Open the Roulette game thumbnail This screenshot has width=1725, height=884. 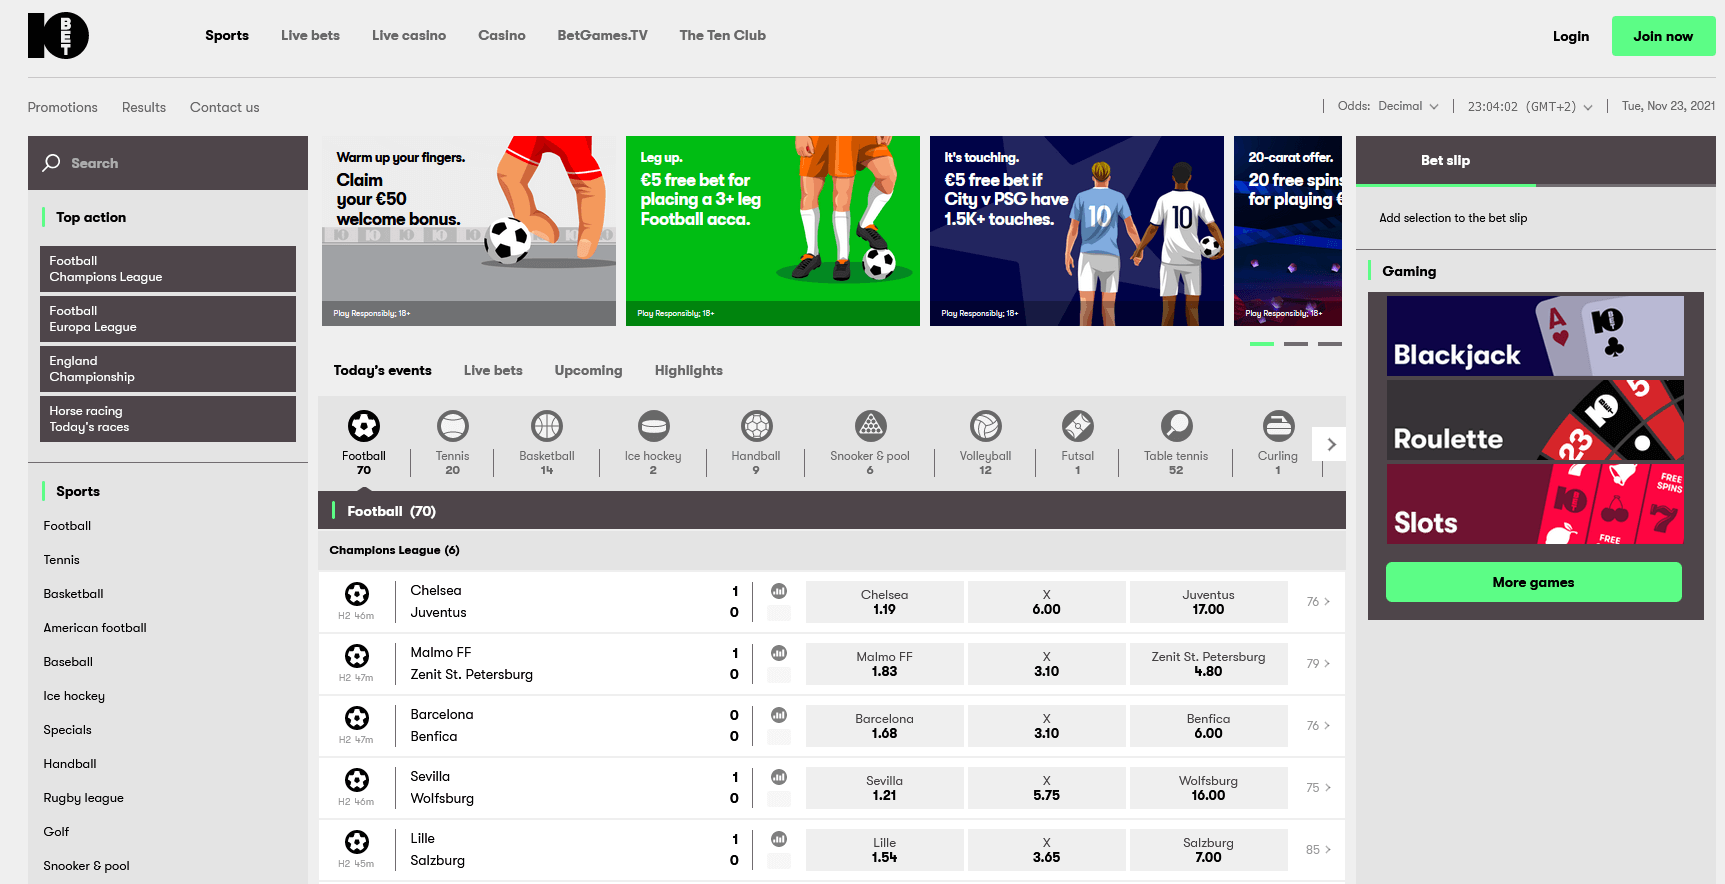pyautogui.click(x=1535, y=420)
